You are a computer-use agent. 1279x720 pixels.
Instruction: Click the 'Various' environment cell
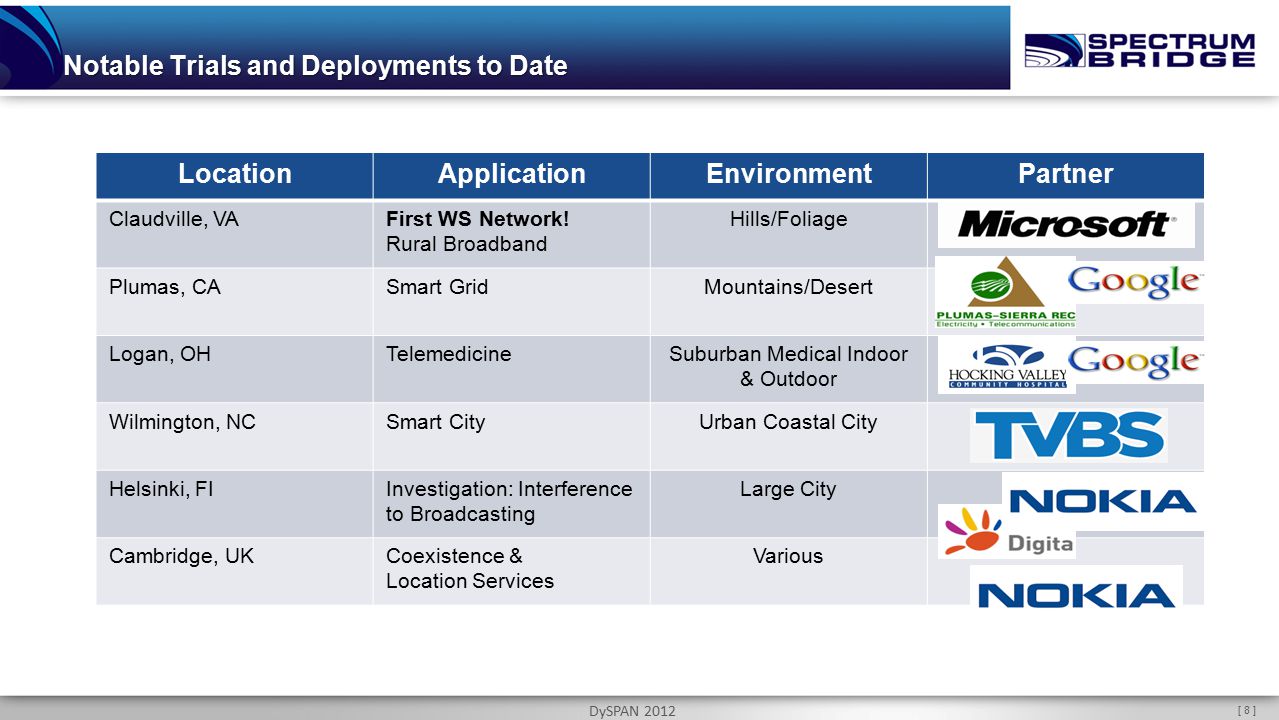click(x=789, y=571)
